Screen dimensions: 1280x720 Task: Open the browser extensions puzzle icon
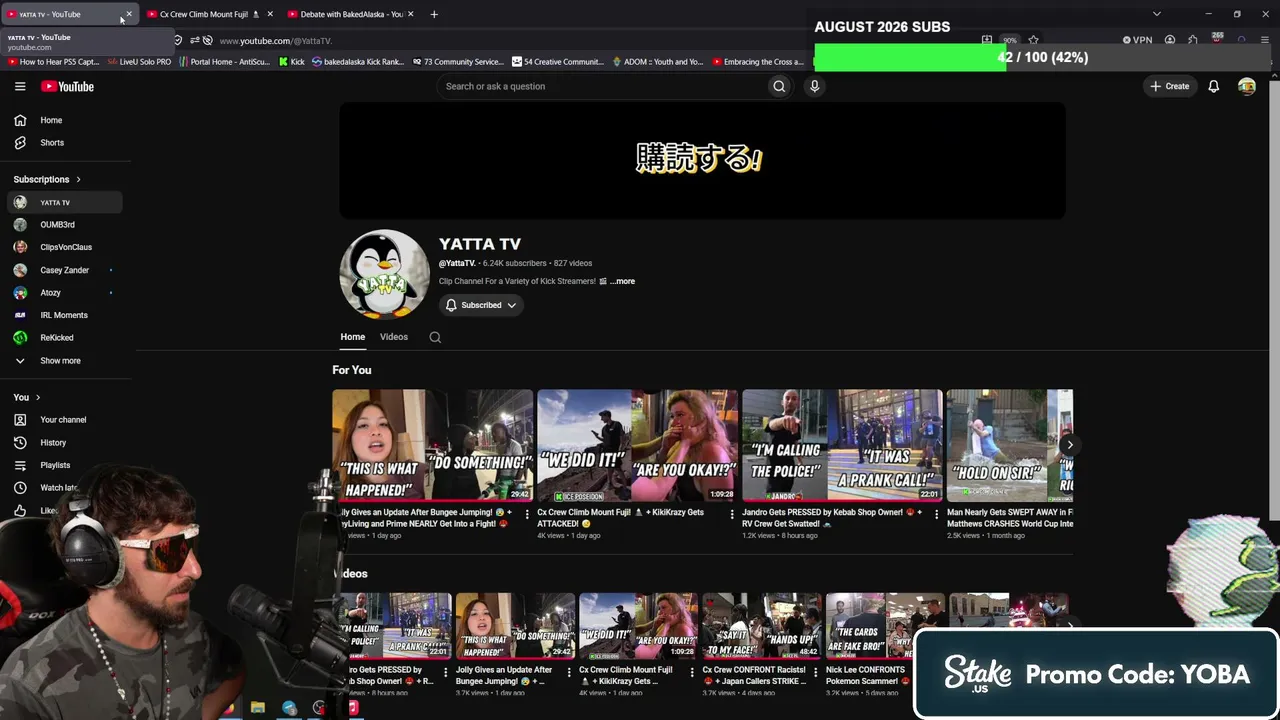1193,40
